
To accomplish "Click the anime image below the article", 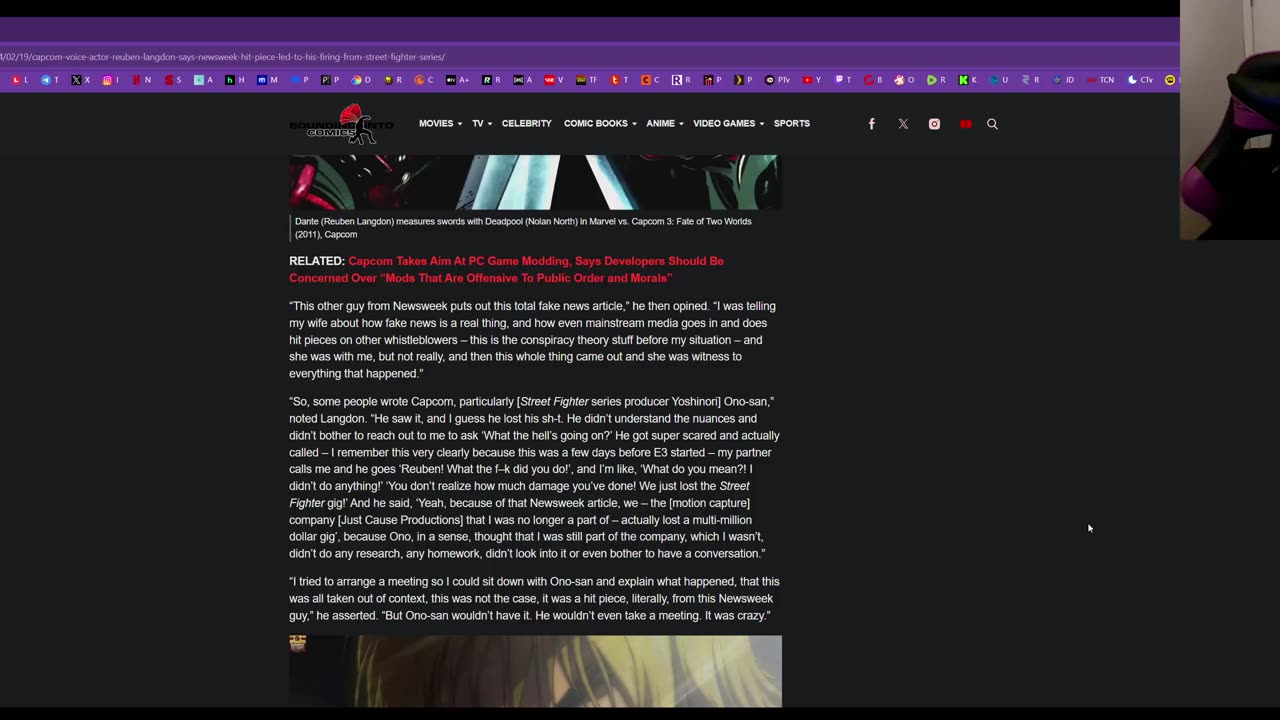I will [535, 671].
